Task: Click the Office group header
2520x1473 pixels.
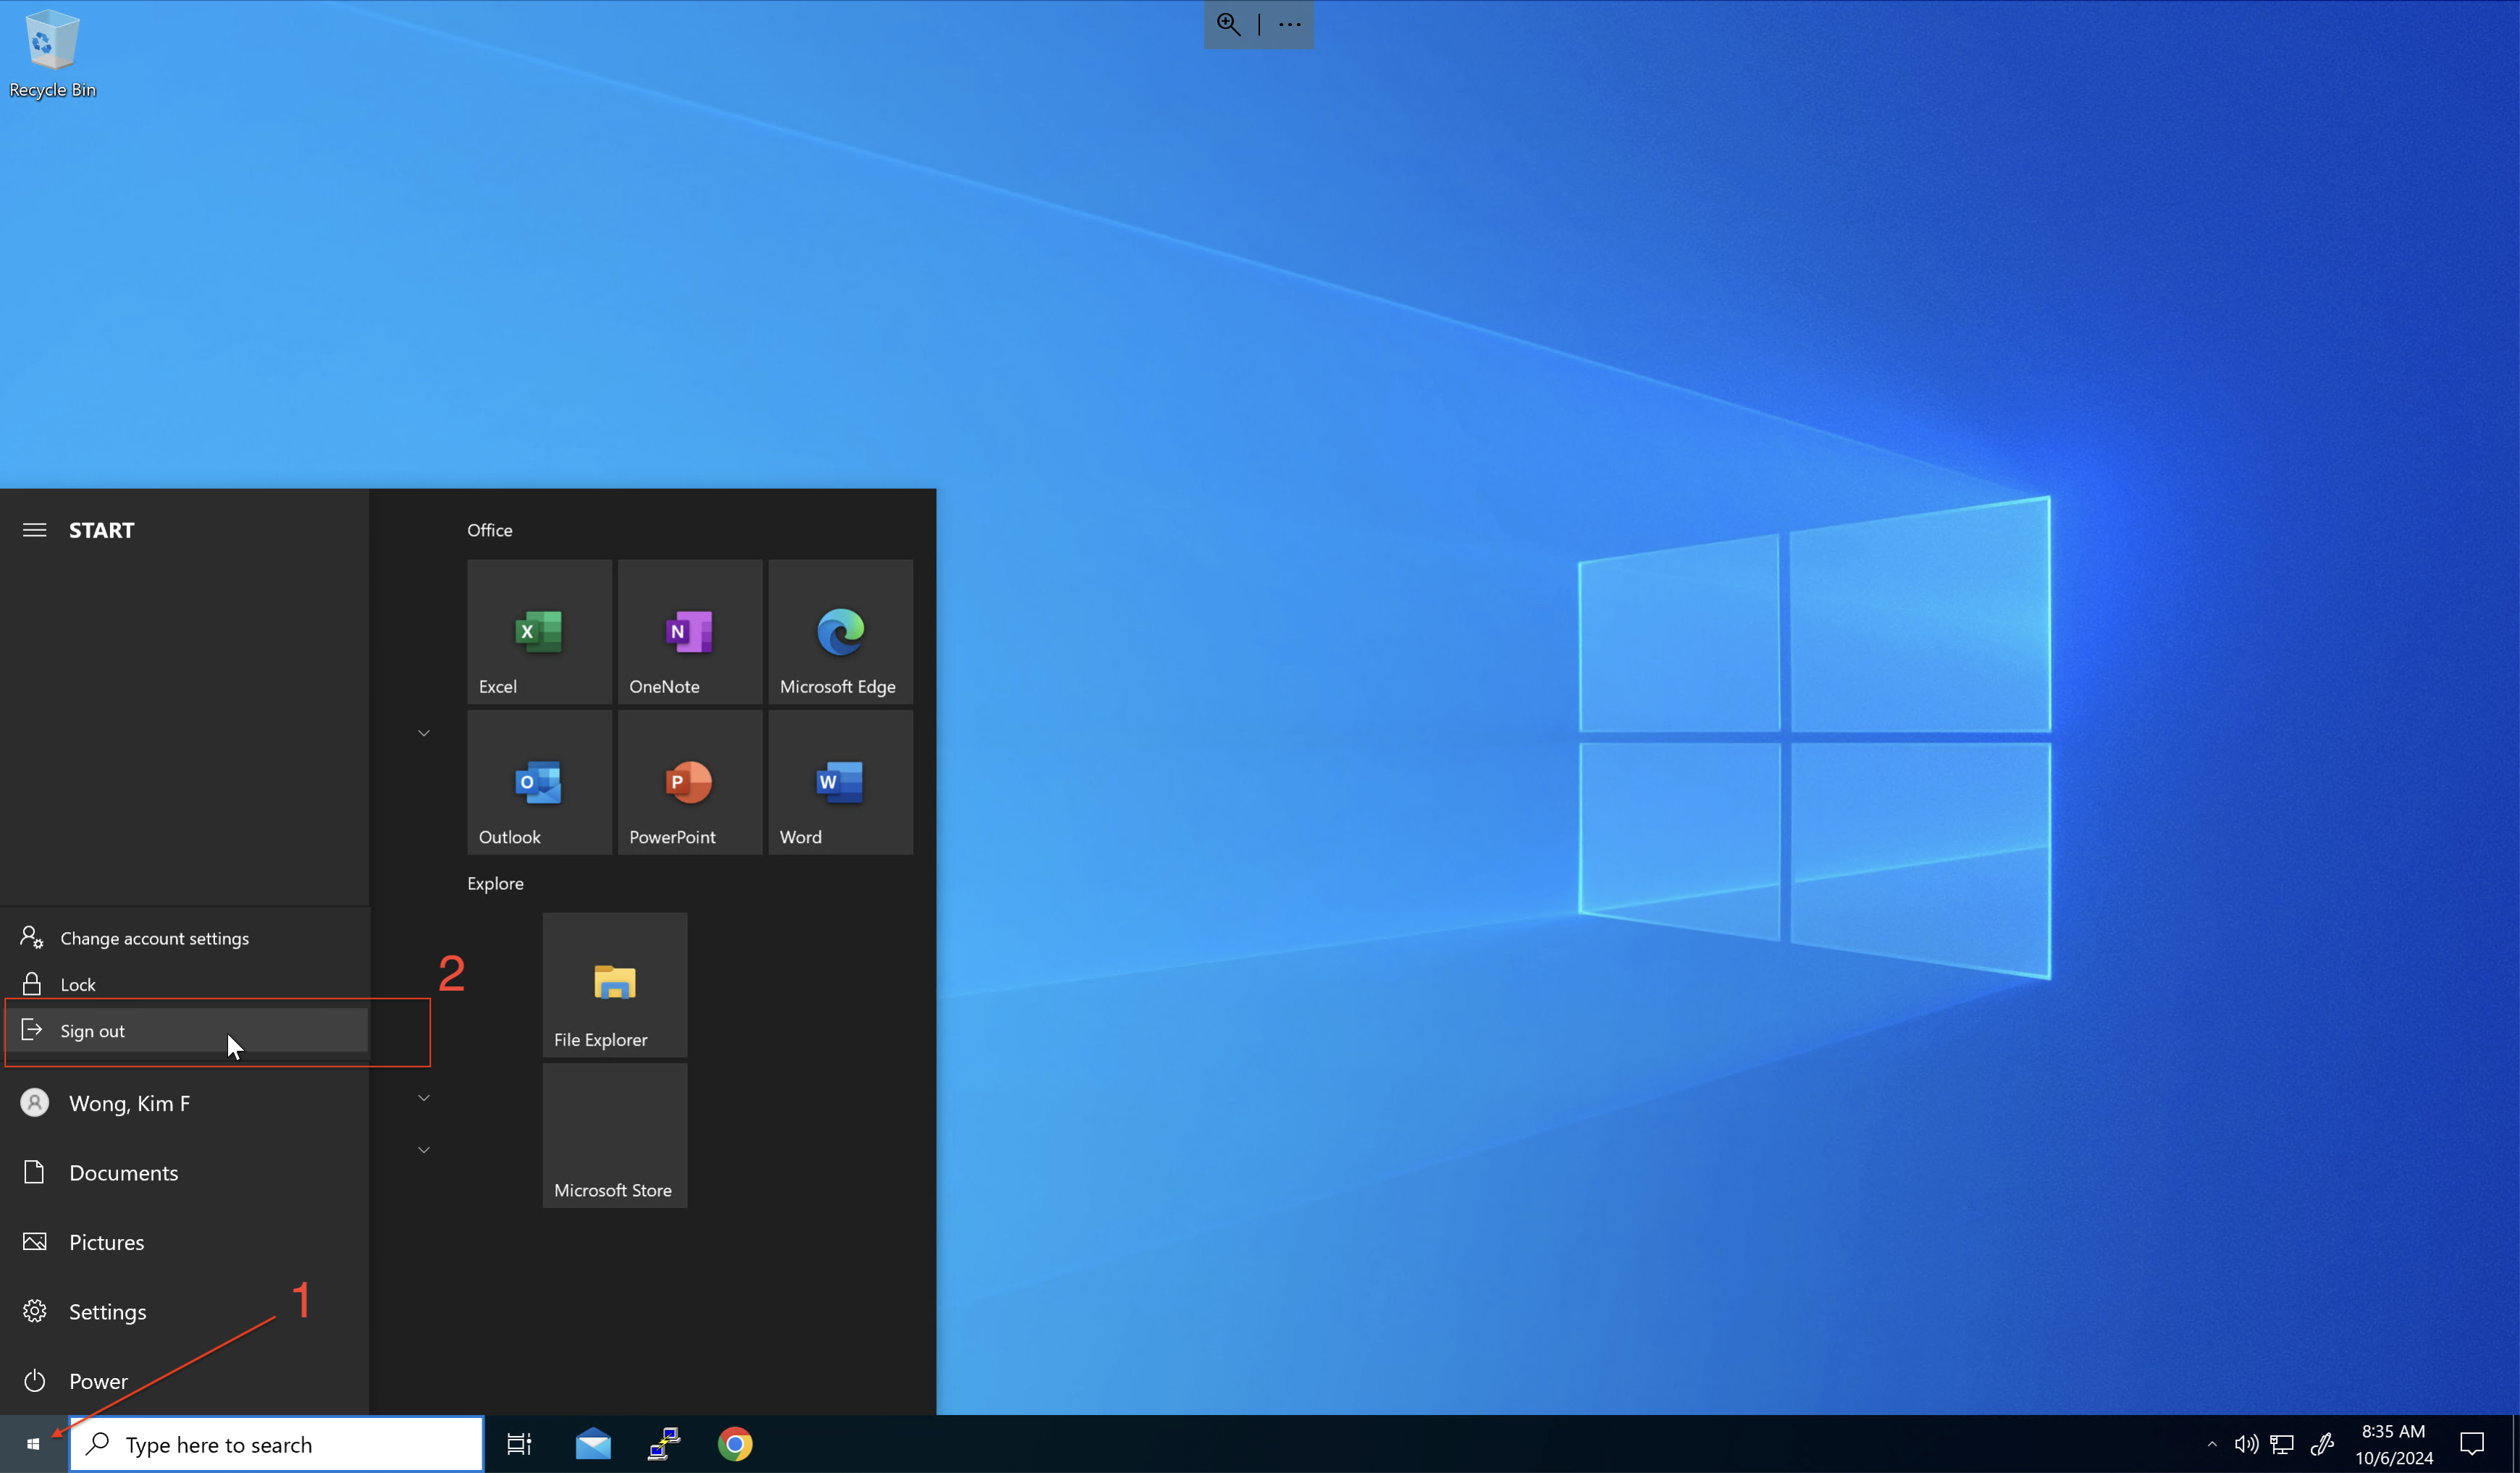Action: click(x=490, y=530)
